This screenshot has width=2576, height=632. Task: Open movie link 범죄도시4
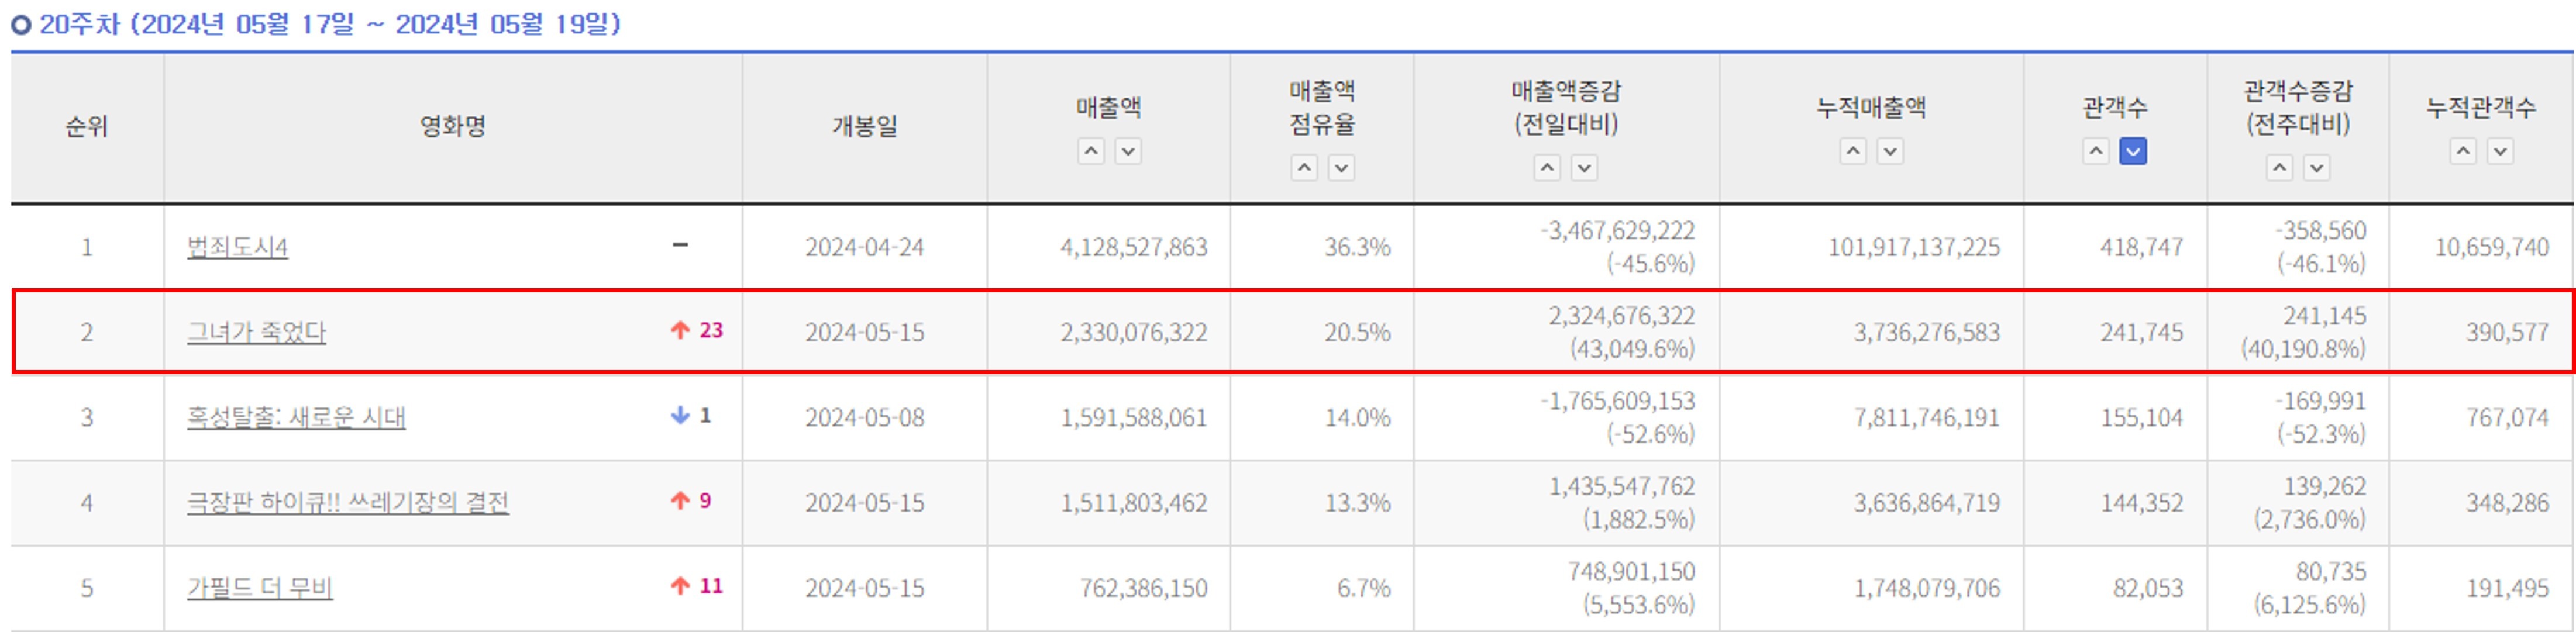pyautogui.click(x=237, y=247)
